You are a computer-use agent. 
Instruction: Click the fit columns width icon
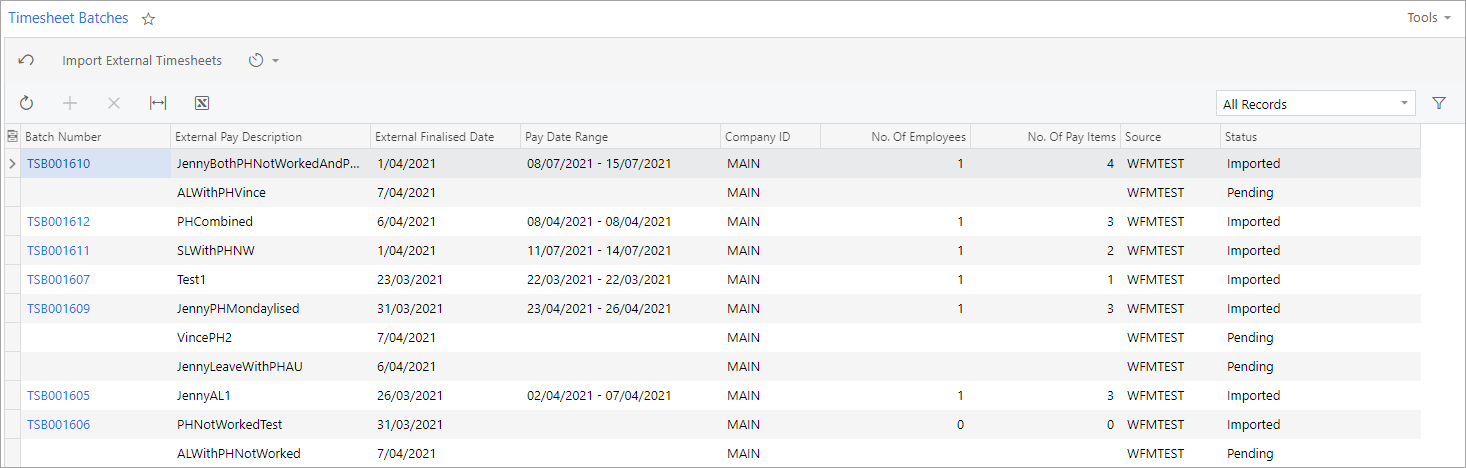point(158,103)
